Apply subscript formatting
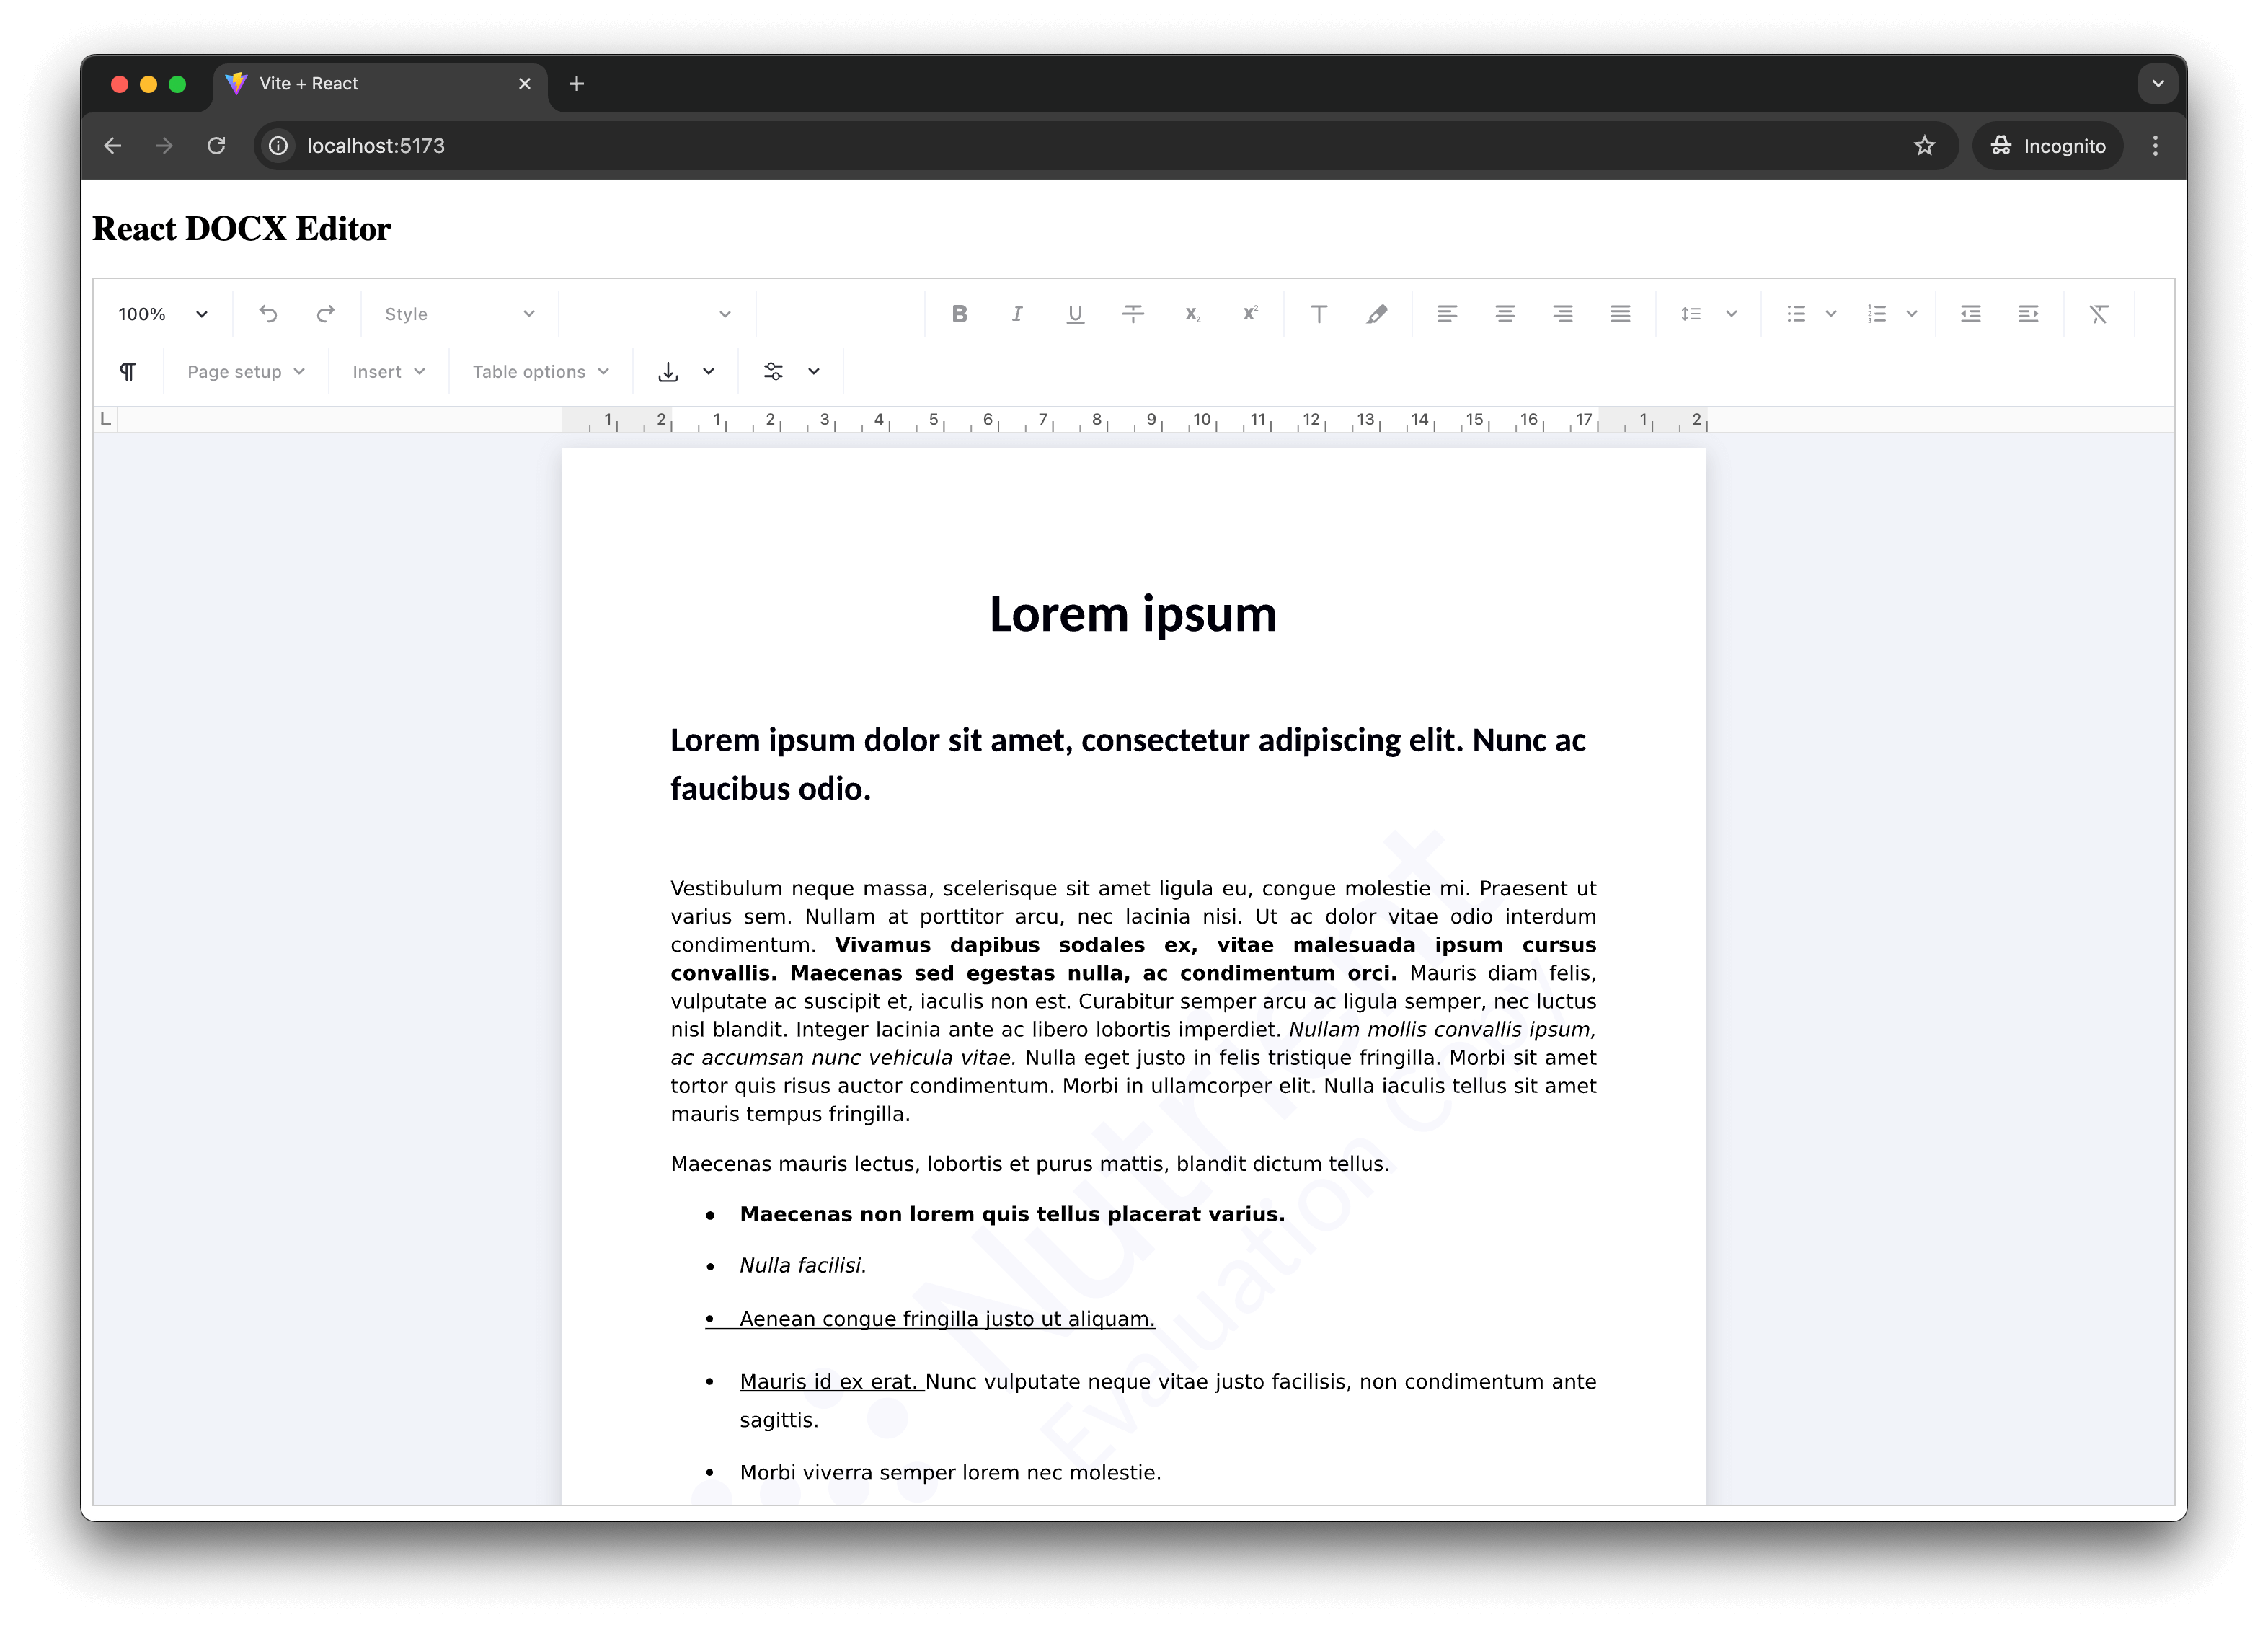 pyautogui.click(x=1191, y=313)
